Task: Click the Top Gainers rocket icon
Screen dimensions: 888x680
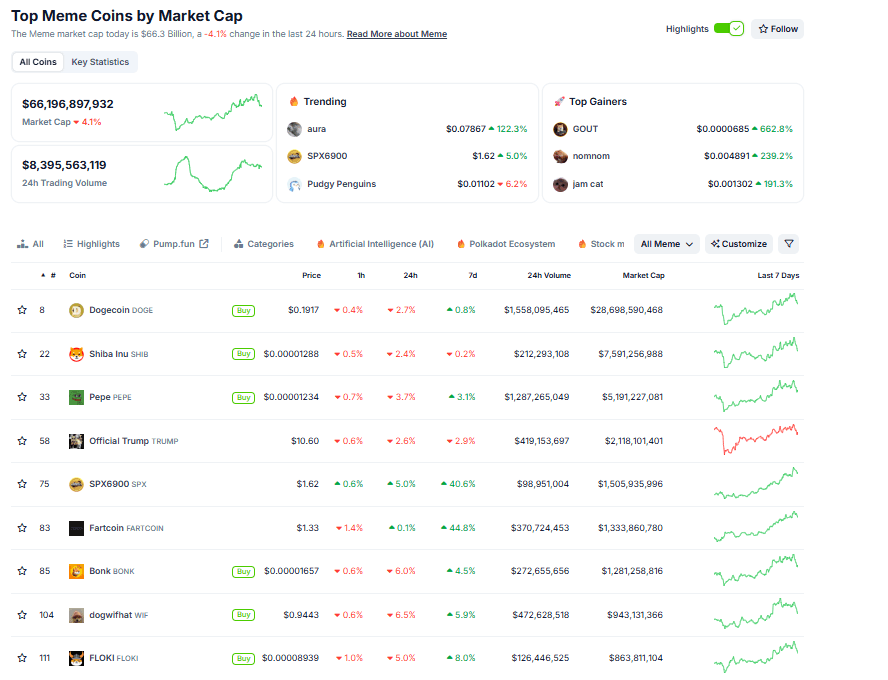Action: coord(560,101)
